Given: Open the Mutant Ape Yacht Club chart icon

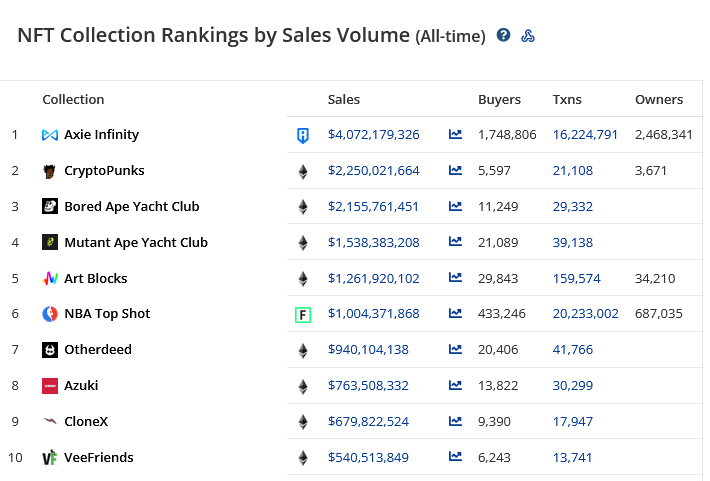Looking at the screenshot, I should click(x=455, y=242).
